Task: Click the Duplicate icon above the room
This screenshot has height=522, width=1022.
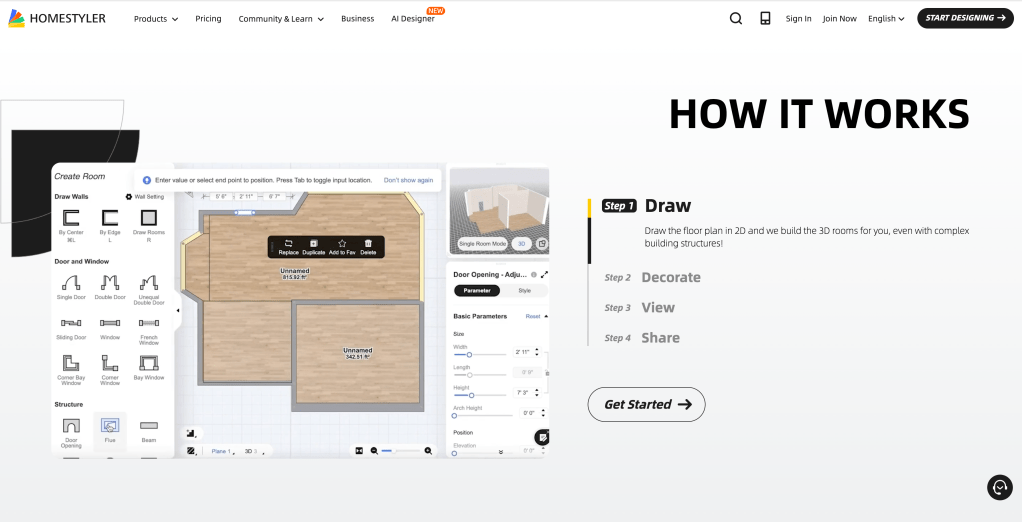Action: pos(313,243)
